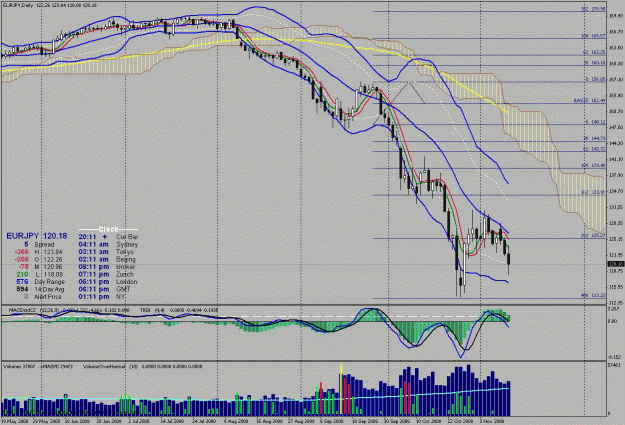Select the 14 Day Avg 594 entry
625x425 pixels.
(40, 289)
